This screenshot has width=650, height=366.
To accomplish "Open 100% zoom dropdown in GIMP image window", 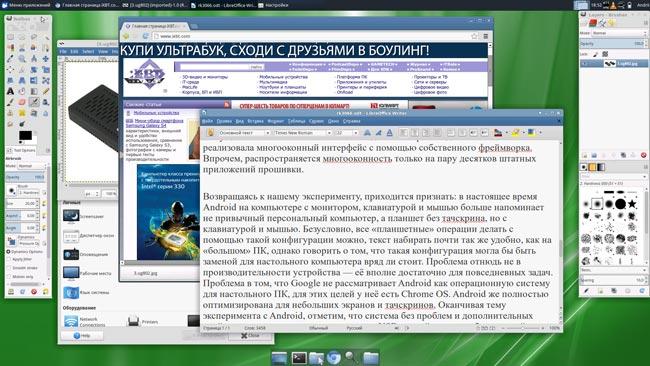I will 110,194.
